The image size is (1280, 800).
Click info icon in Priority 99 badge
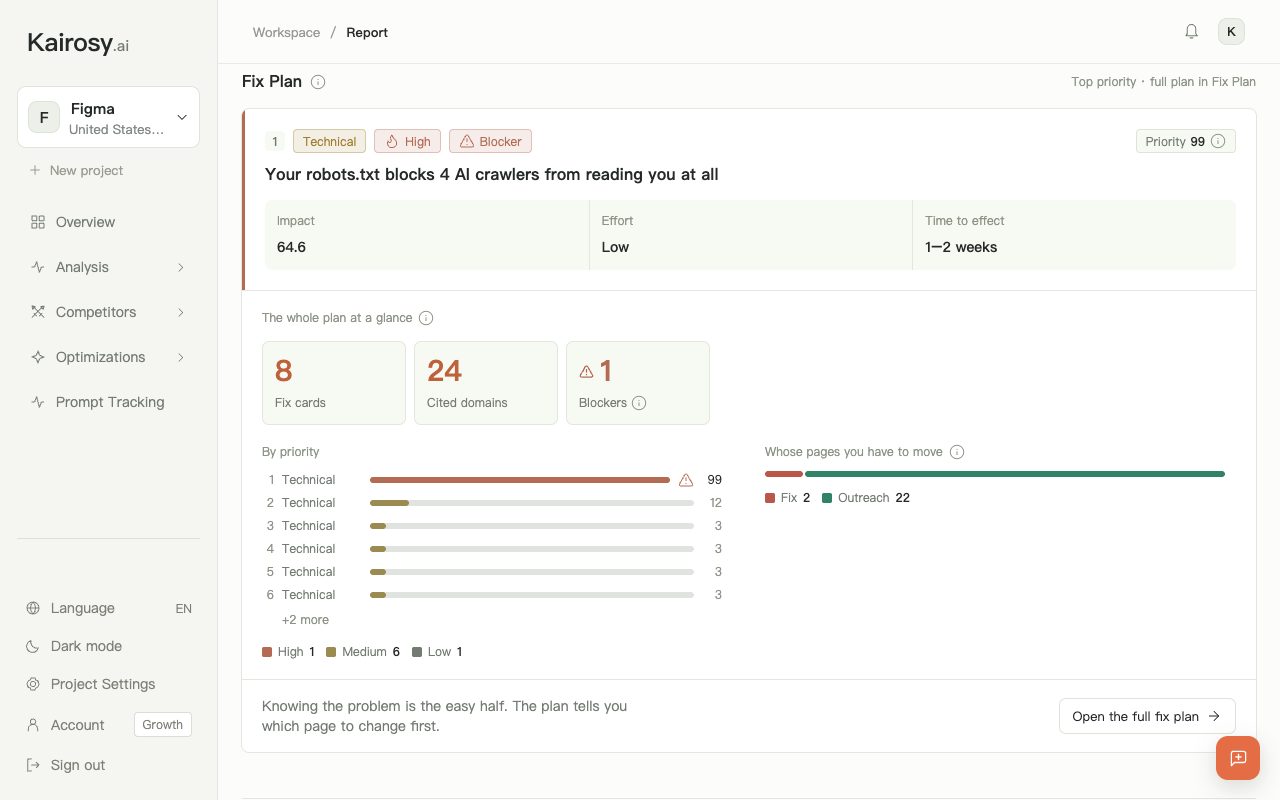pyautogui.click(x=1218, y=141)
